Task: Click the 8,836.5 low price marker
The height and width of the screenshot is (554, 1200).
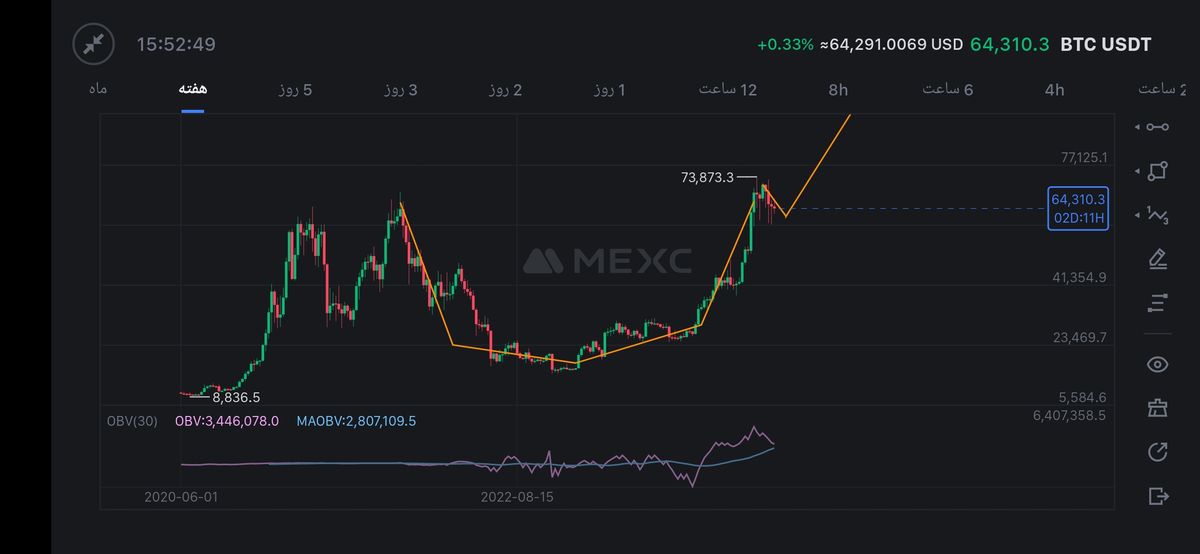Action: [236, 397]
